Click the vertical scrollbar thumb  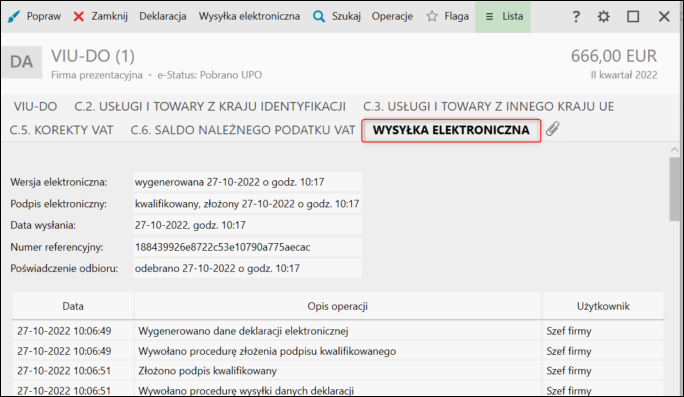pyautogui.click(x=675, y=190)
